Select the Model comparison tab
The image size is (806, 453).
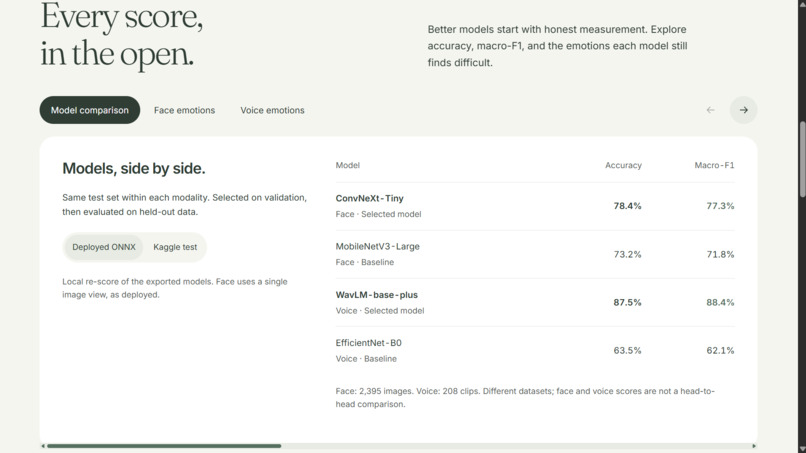89,110
